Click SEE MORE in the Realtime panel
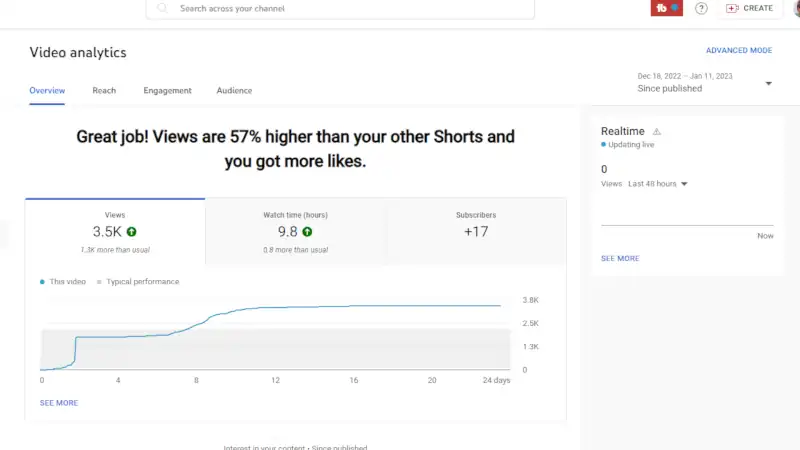Screen dimensions: 800x450 (x=620, y=258)
